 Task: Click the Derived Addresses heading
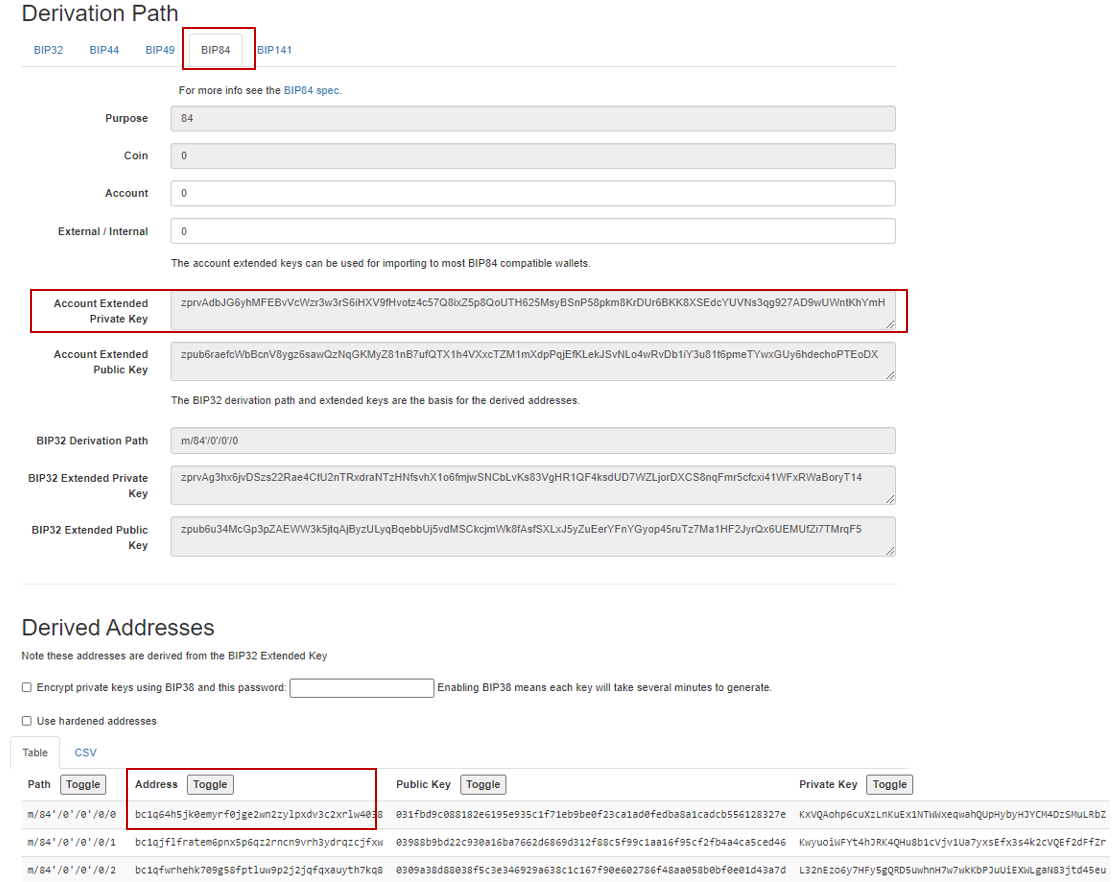coord(118,627)
